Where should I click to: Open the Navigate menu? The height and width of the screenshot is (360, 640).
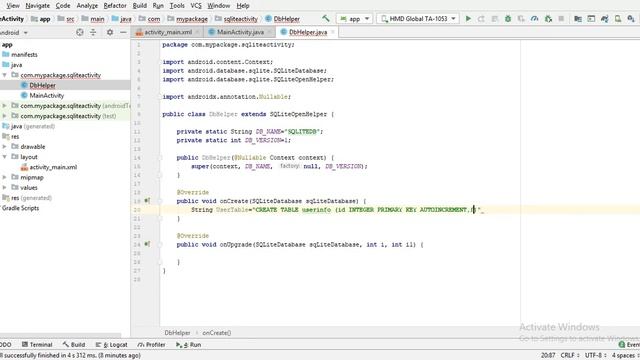(x=38, y=6)
